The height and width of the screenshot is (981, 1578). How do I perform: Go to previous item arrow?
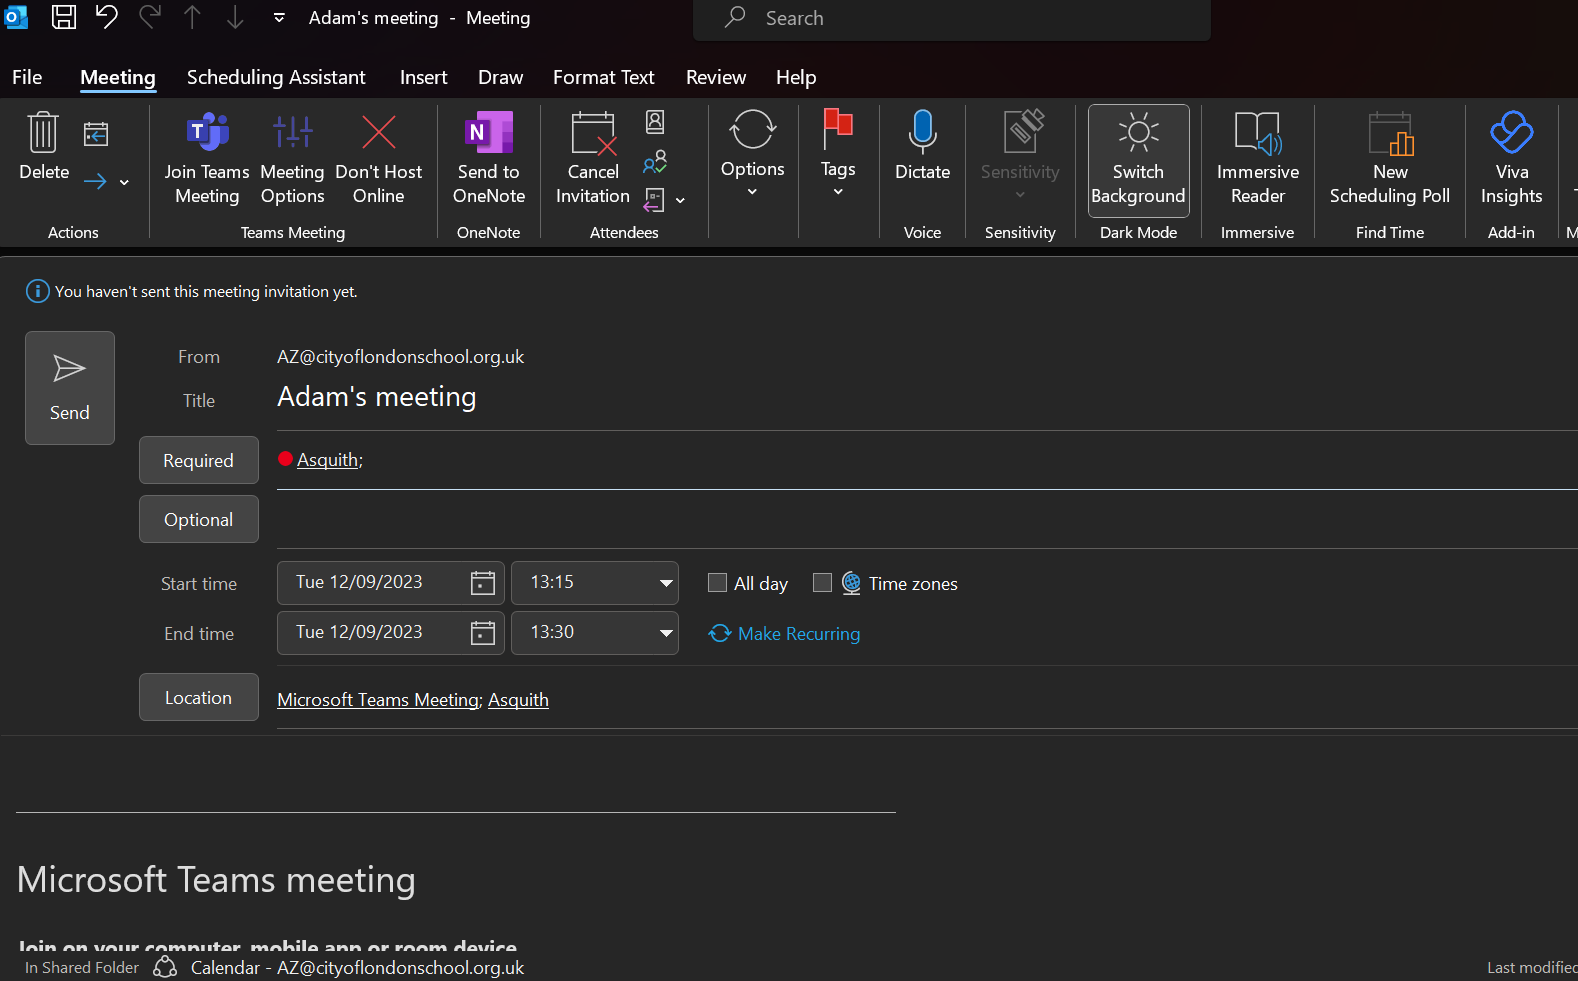192,17
